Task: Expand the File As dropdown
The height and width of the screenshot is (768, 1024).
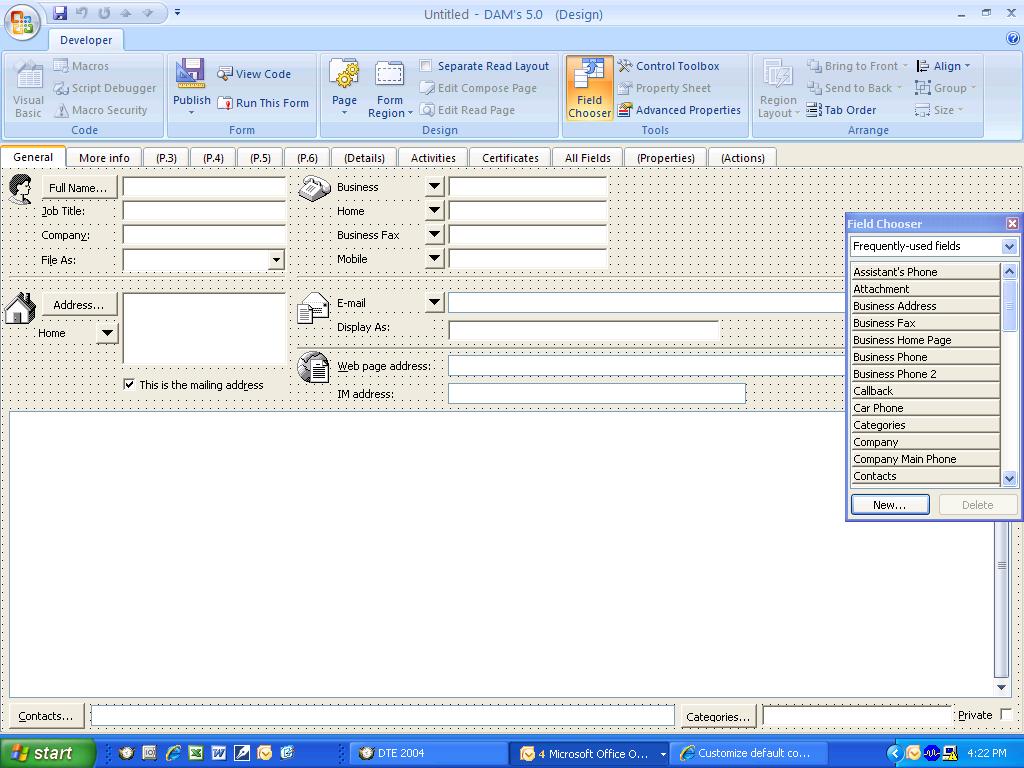Action: 276,260
